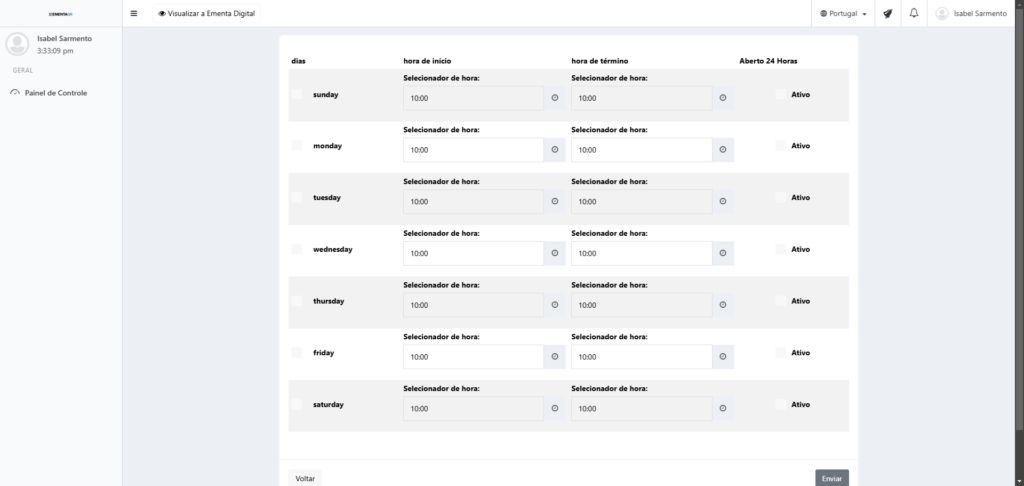Open the Portugal language dropdown
The image size is (1024, 486).
843,13
